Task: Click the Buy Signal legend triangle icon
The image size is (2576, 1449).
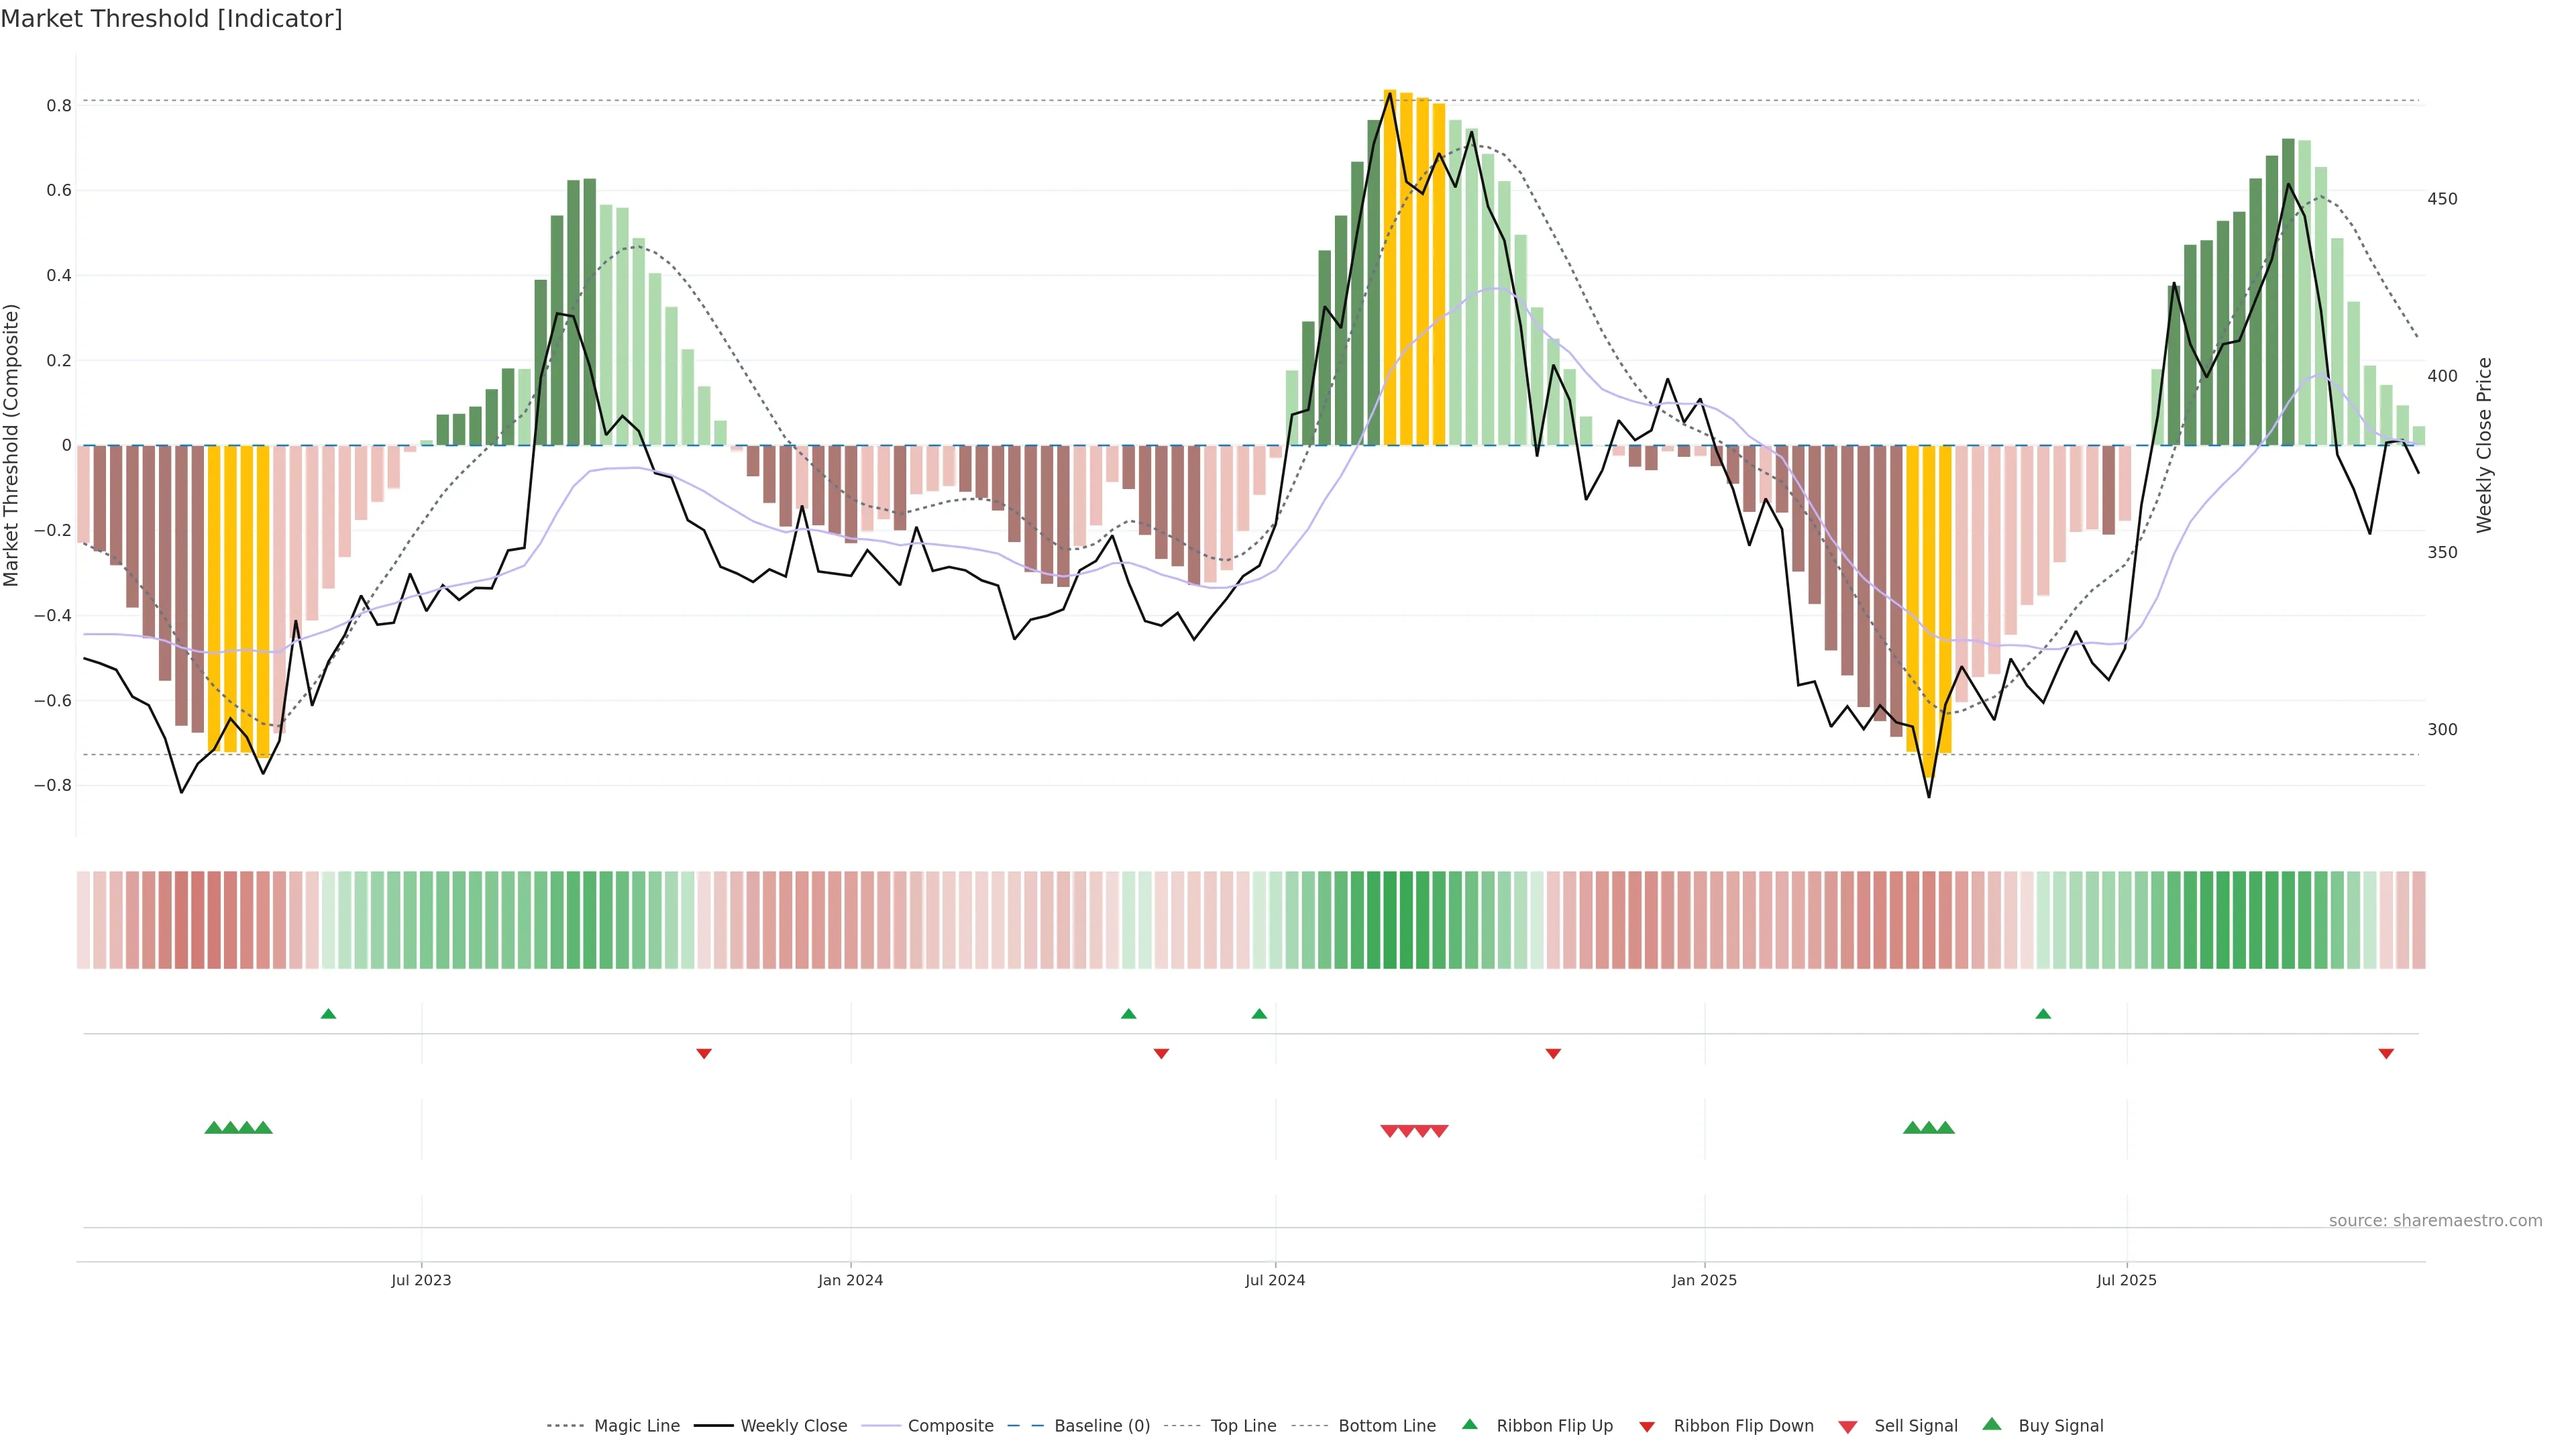Action: pos(1992,1424)
